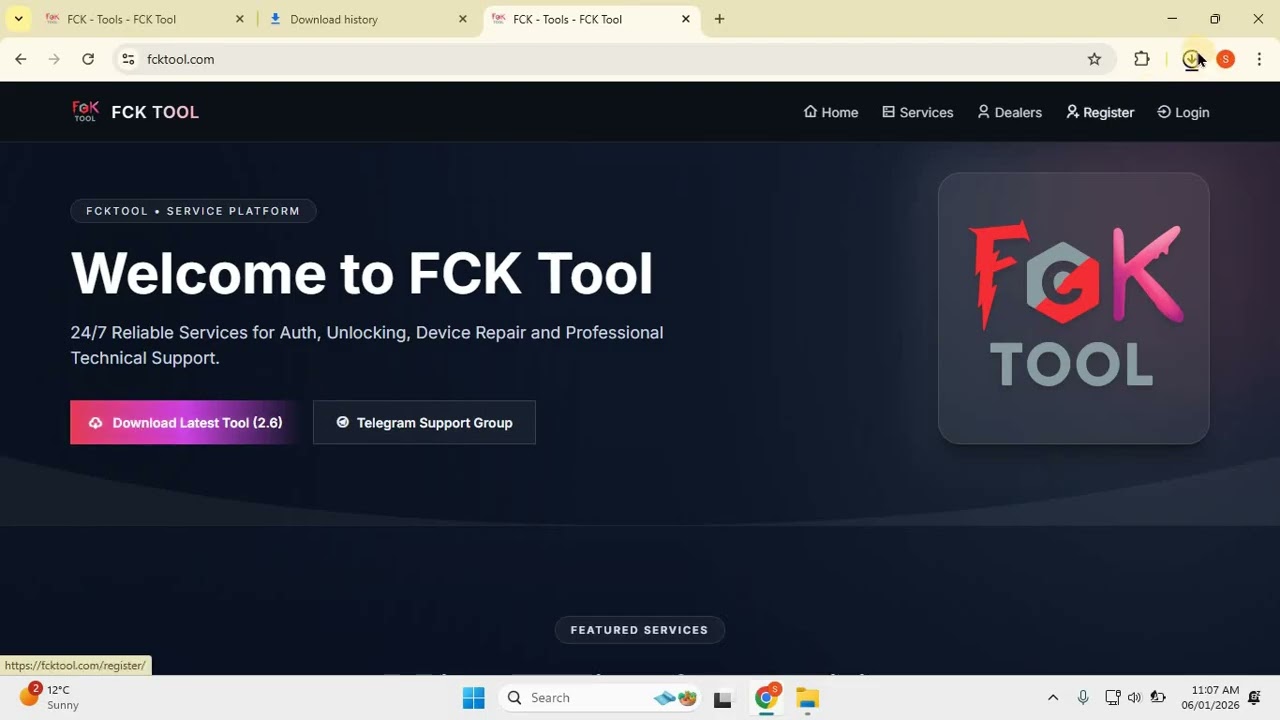Viewport: 1280px width, 720px height.
Task: Open a new tab with plus button
Action: (x=719, y=19)
